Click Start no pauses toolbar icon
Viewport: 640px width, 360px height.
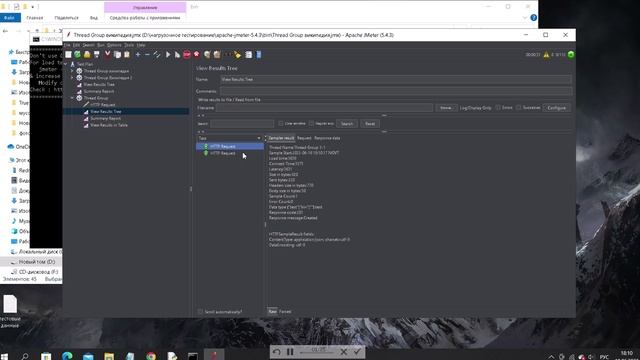tap(178, 55)
